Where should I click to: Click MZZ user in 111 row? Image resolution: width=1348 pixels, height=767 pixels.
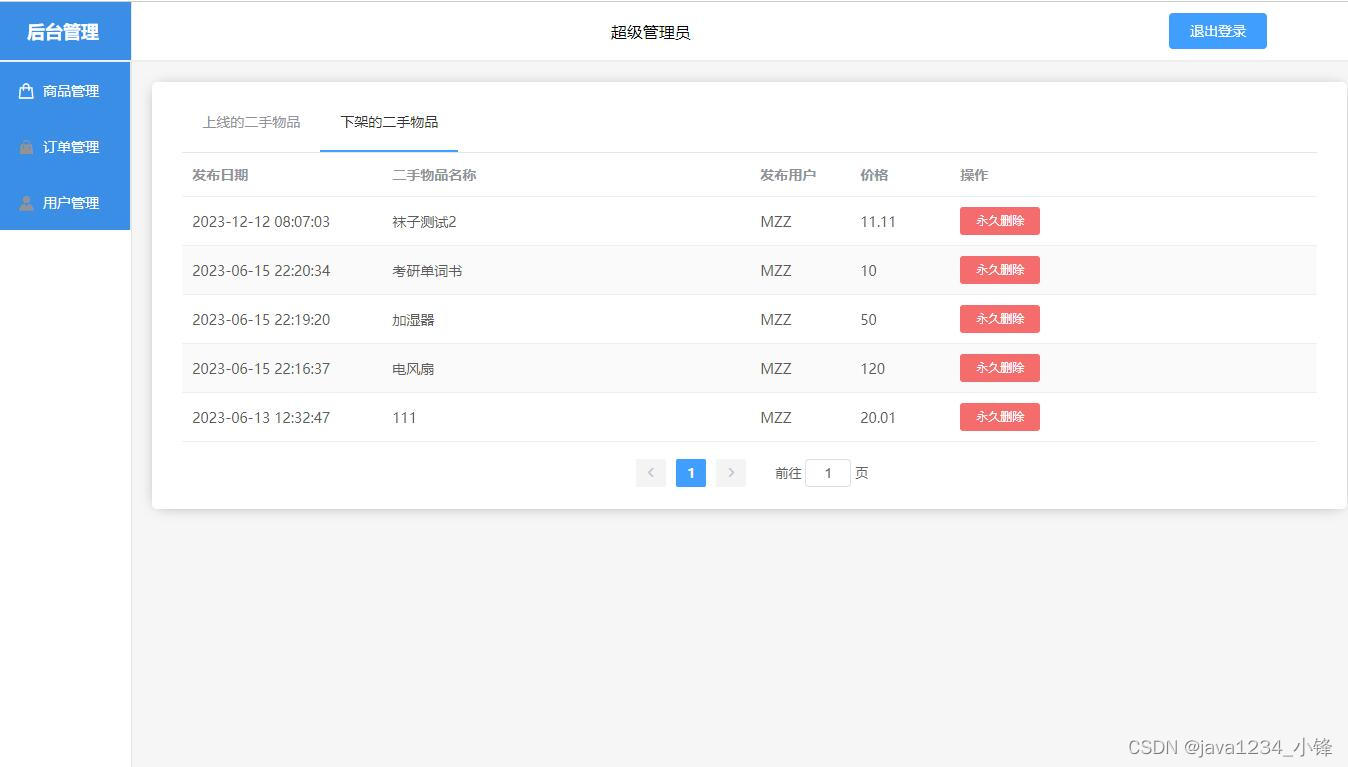point(776,418)
